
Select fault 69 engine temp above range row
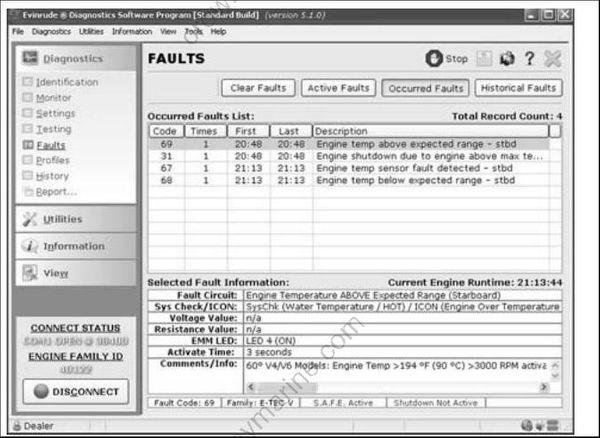click(349, 144)
